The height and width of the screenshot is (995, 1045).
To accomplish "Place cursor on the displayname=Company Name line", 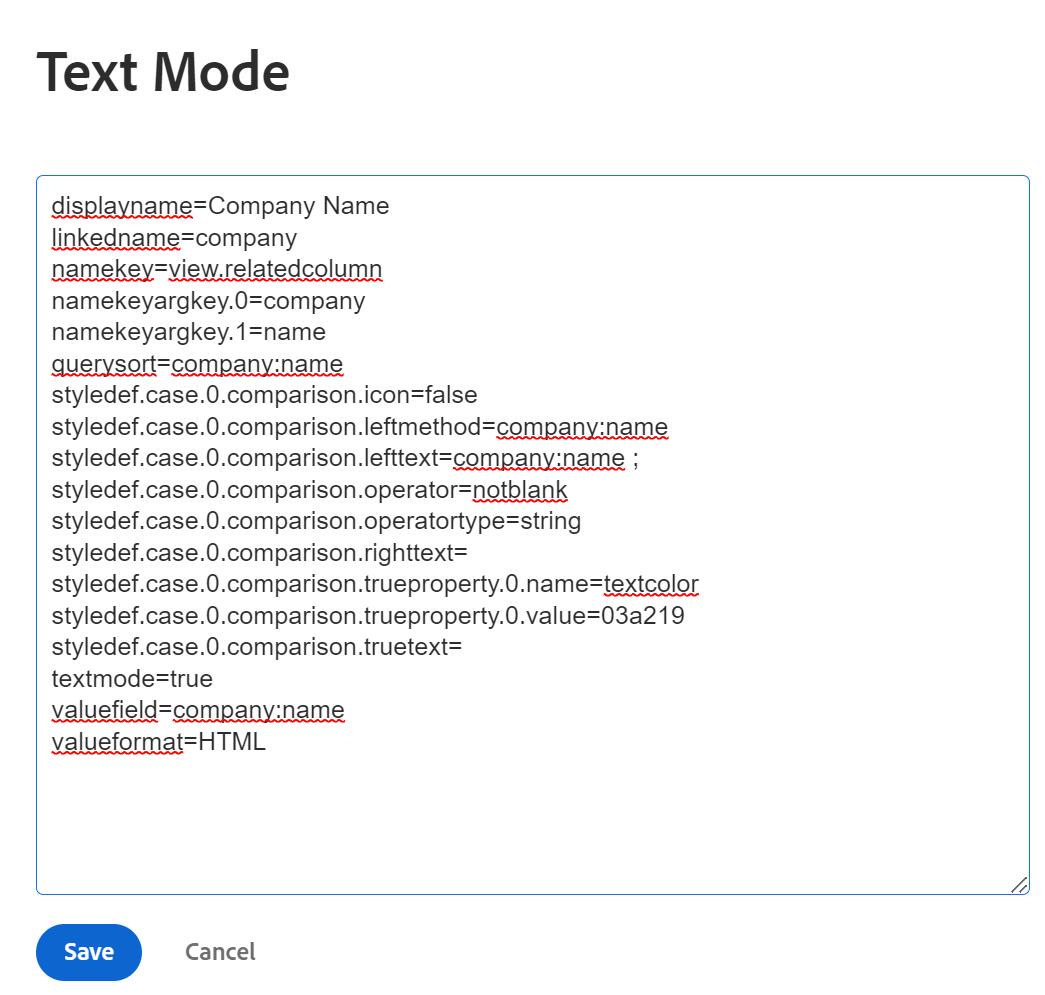I will coord(220,206).
